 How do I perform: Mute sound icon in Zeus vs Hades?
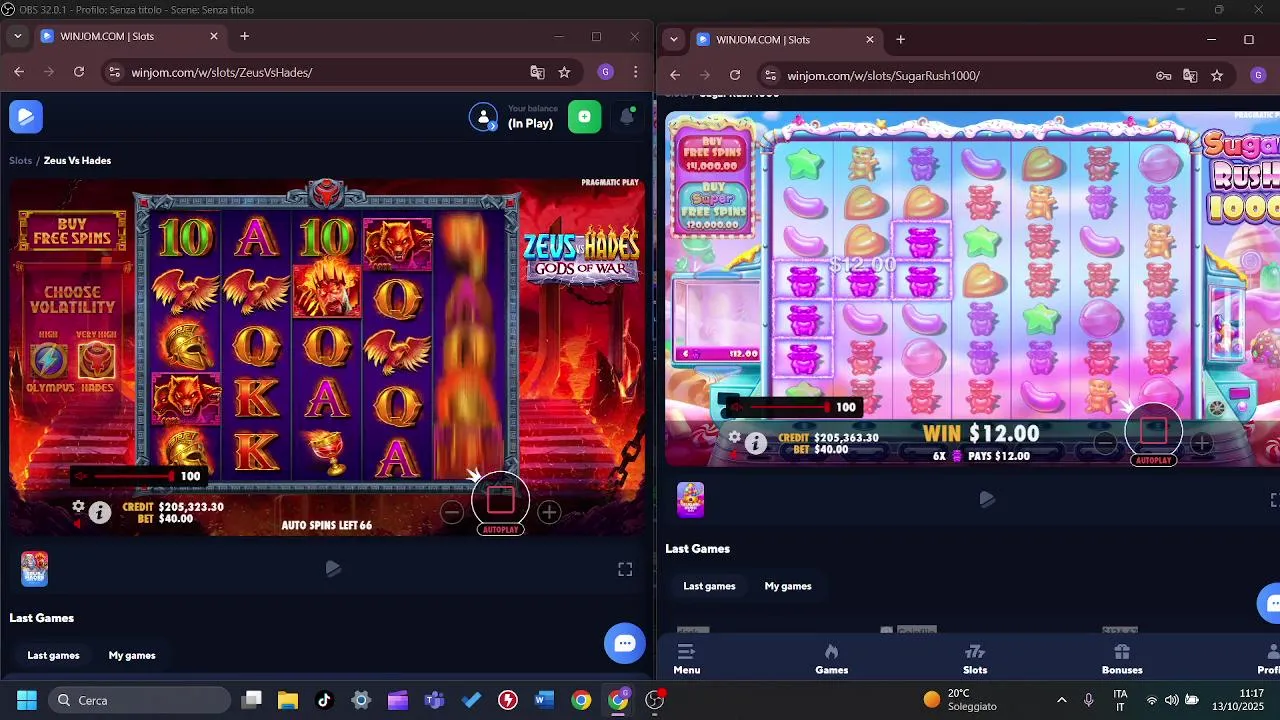click(83, 476)
